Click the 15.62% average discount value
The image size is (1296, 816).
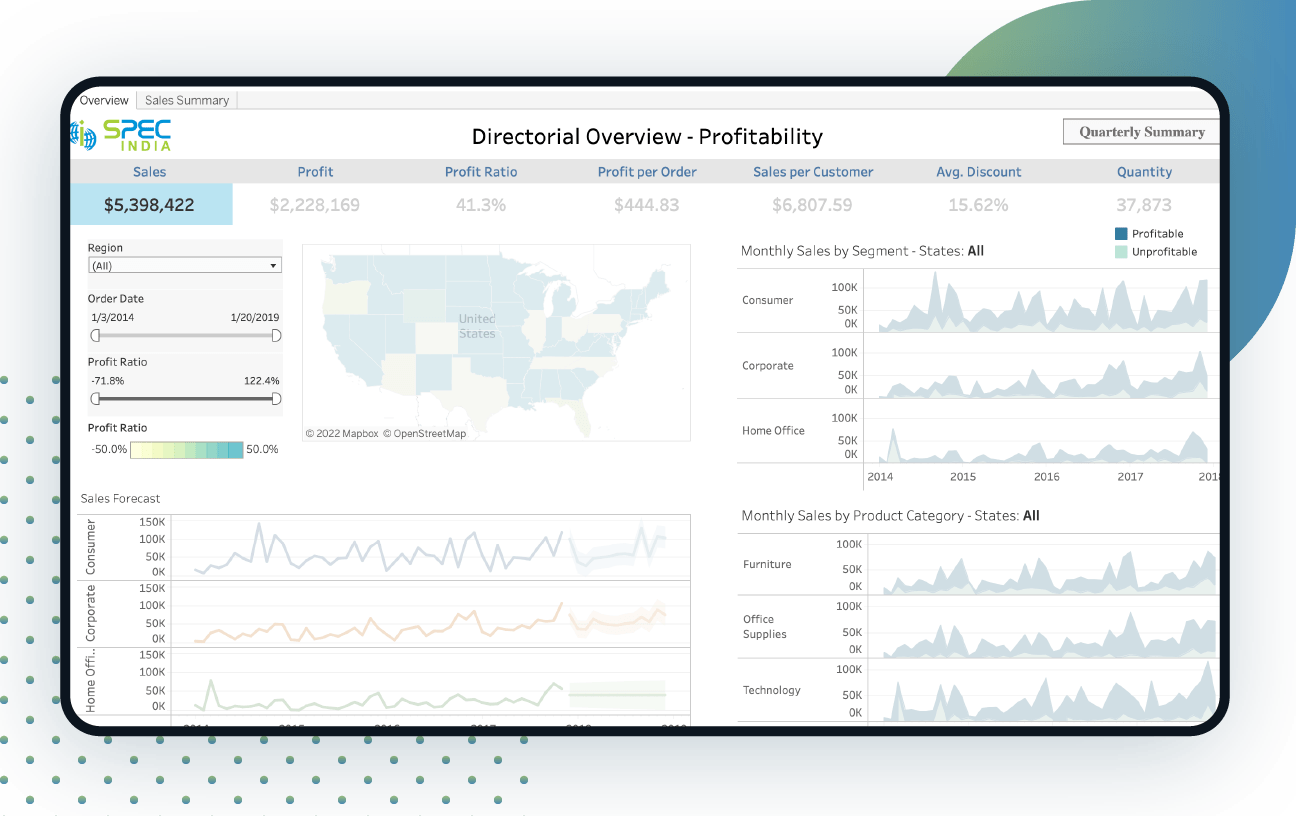979,205
